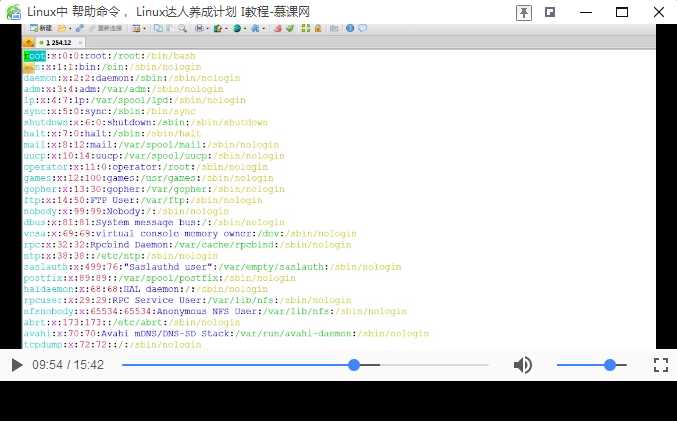
Task: Expand the folder icon dropdown arrow
Action: 70,29
